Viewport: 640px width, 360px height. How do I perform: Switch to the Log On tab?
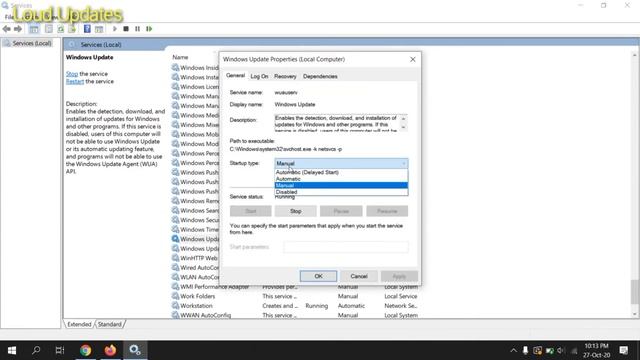259,76
